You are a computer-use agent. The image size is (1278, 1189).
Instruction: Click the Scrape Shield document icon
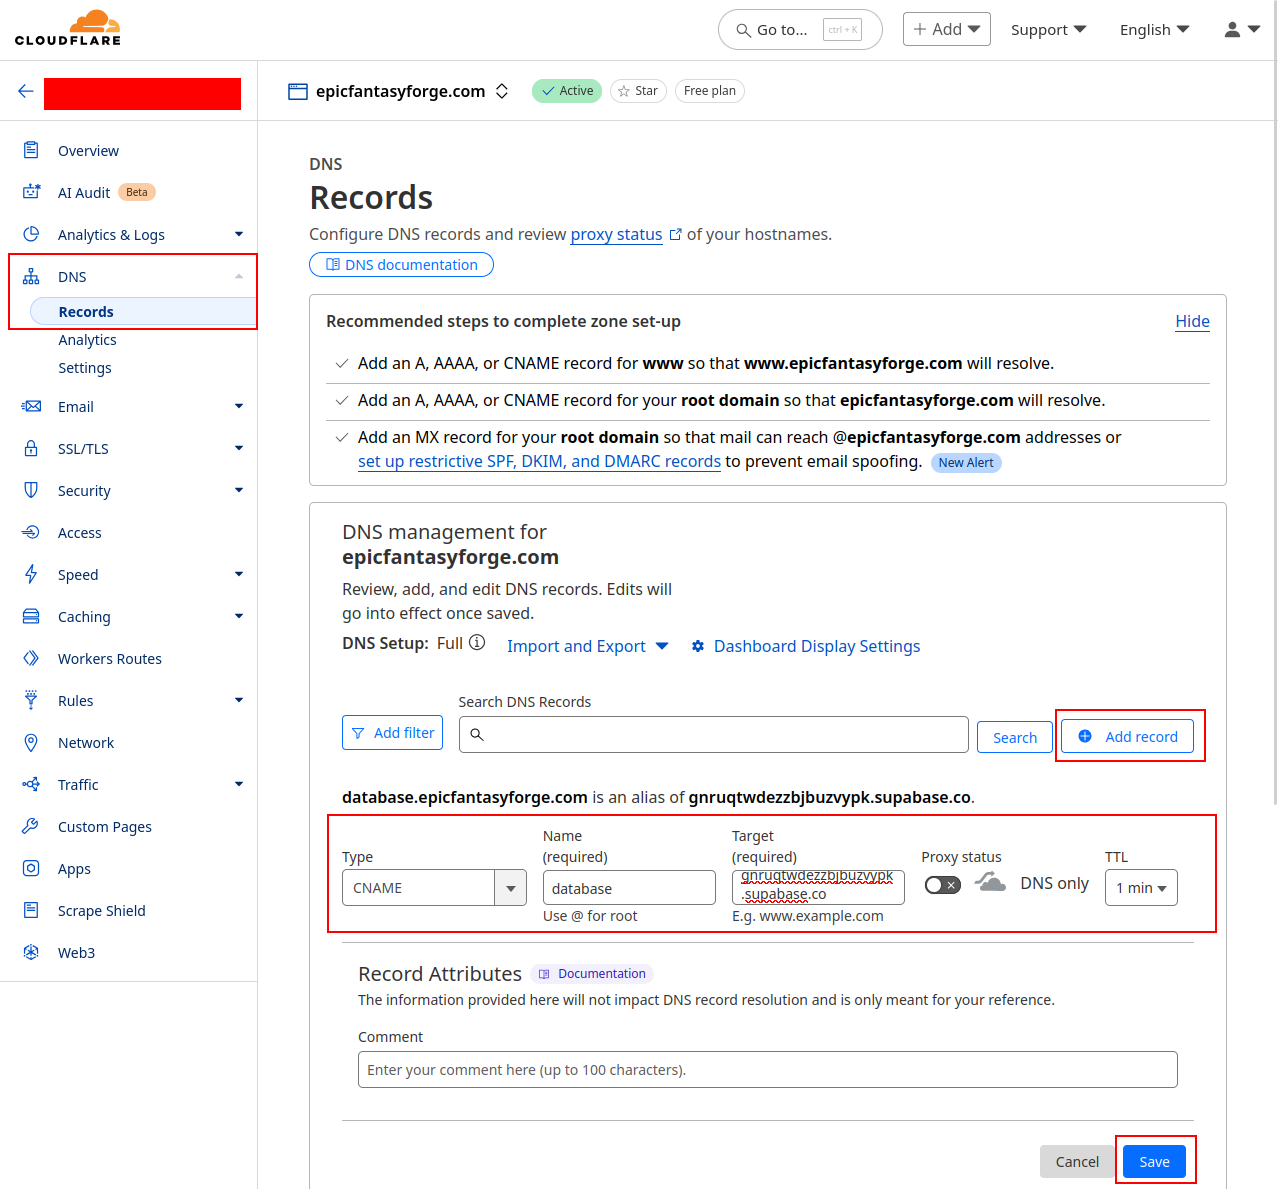tap(31, 910)
